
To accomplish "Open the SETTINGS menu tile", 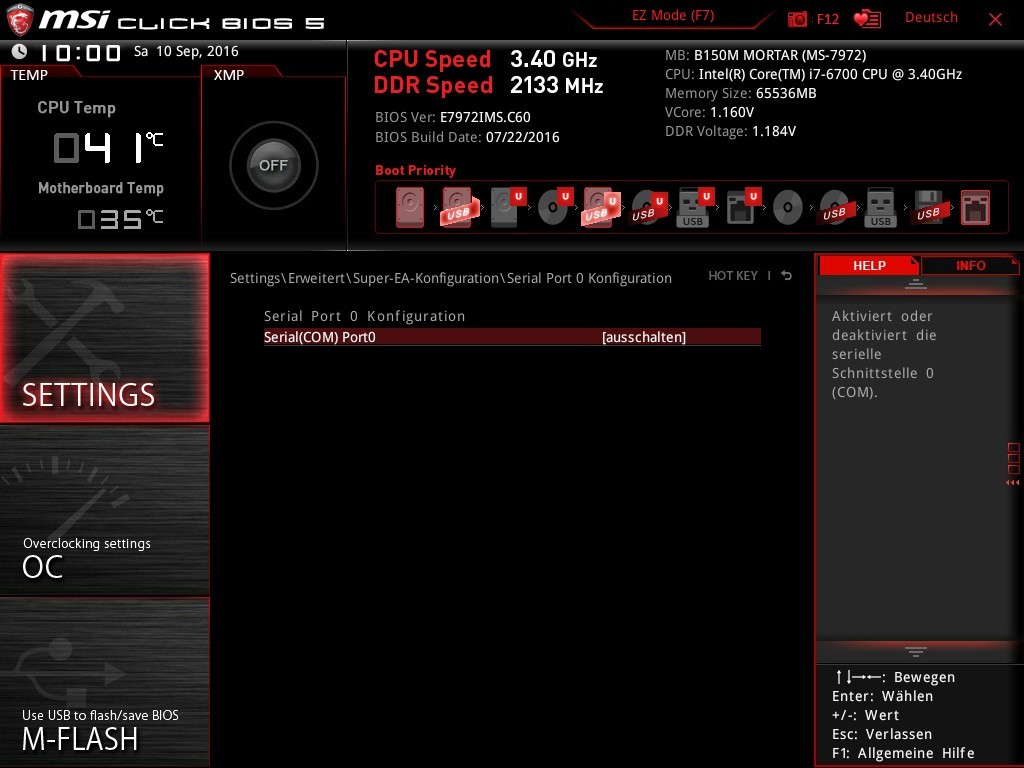I will pos(105,338).
